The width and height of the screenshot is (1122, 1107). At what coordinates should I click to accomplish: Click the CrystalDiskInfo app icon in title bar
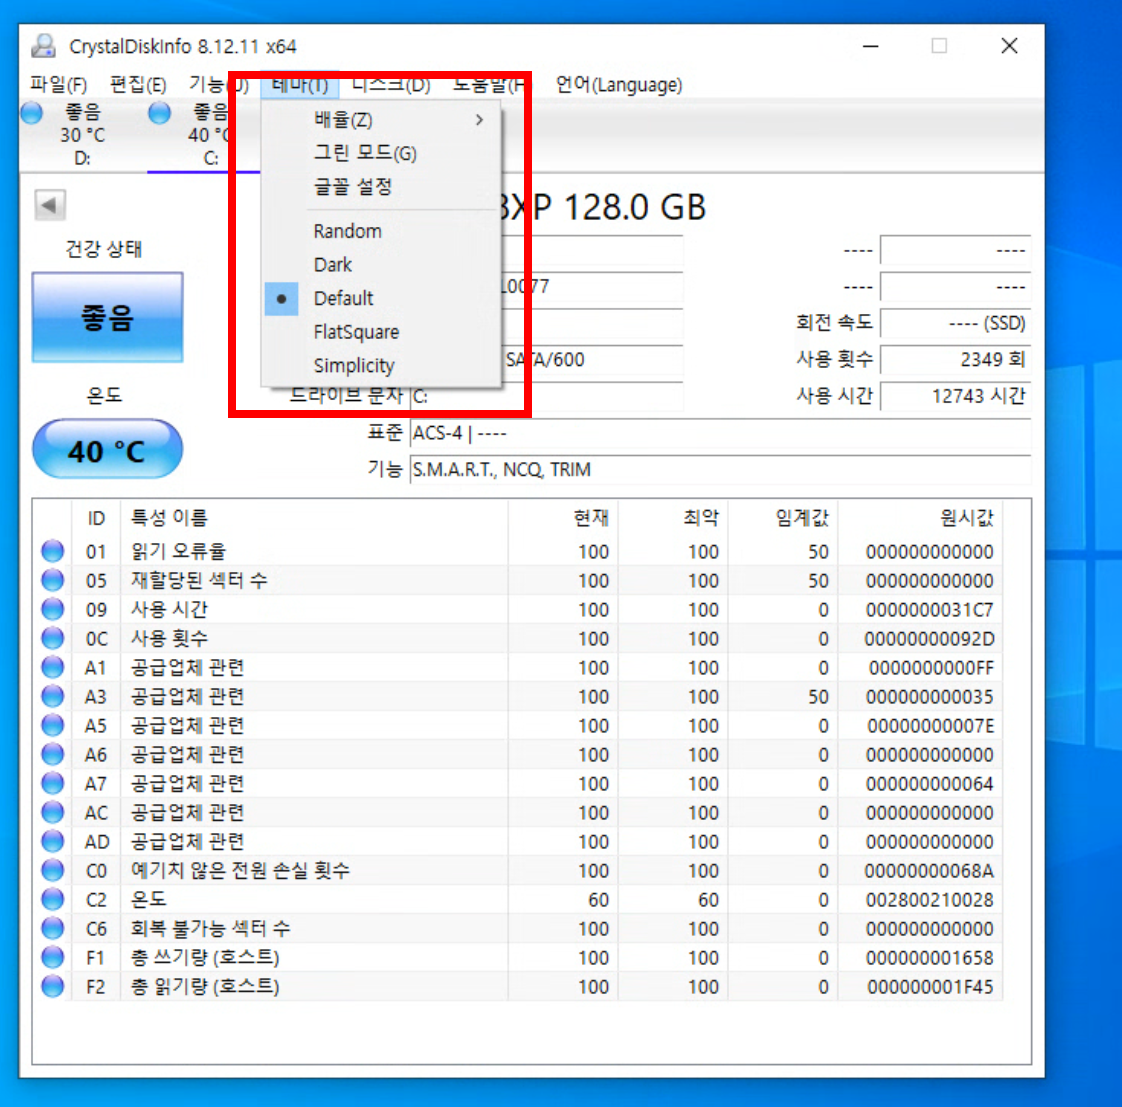pos(44,46)
